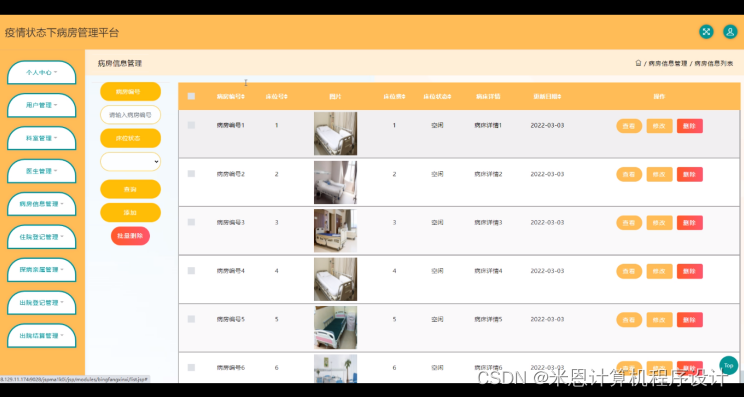The width and height of the screenshot is (744, 397).
Task: Click the 疫情状态下病房管理平台 title
Action: tap(62, 33)
